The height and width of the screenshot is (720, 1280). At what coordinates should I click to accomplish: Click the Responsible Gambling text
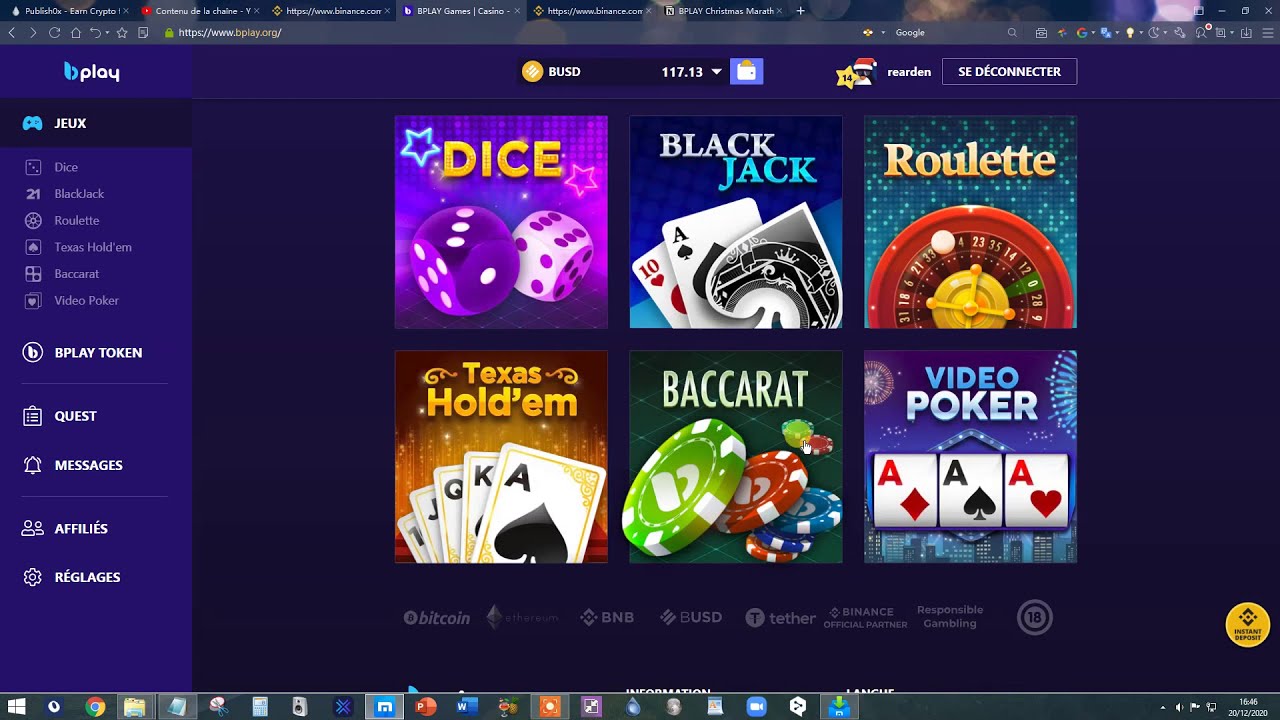[950, 617]
